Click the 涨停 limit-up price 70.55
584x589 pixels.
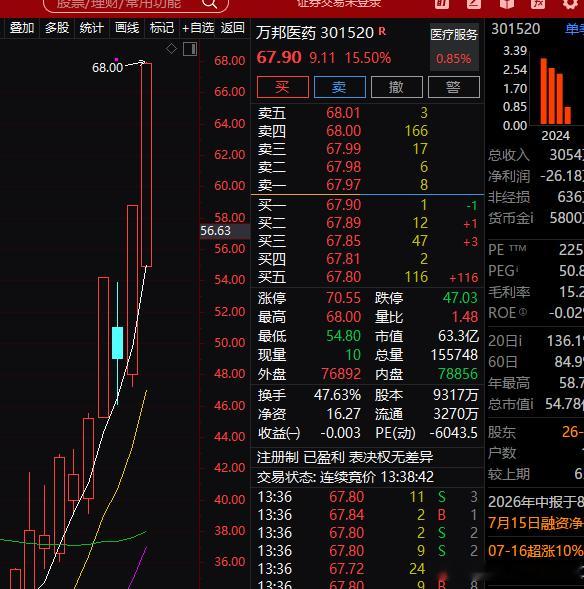coord(343,298)
